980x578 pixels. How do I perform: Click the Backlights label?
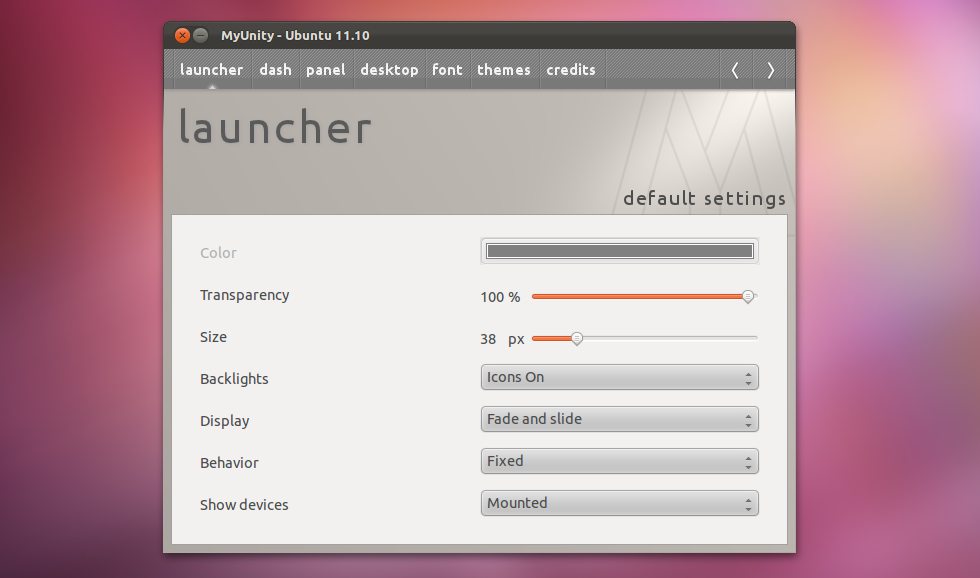[x=234, y=379]
